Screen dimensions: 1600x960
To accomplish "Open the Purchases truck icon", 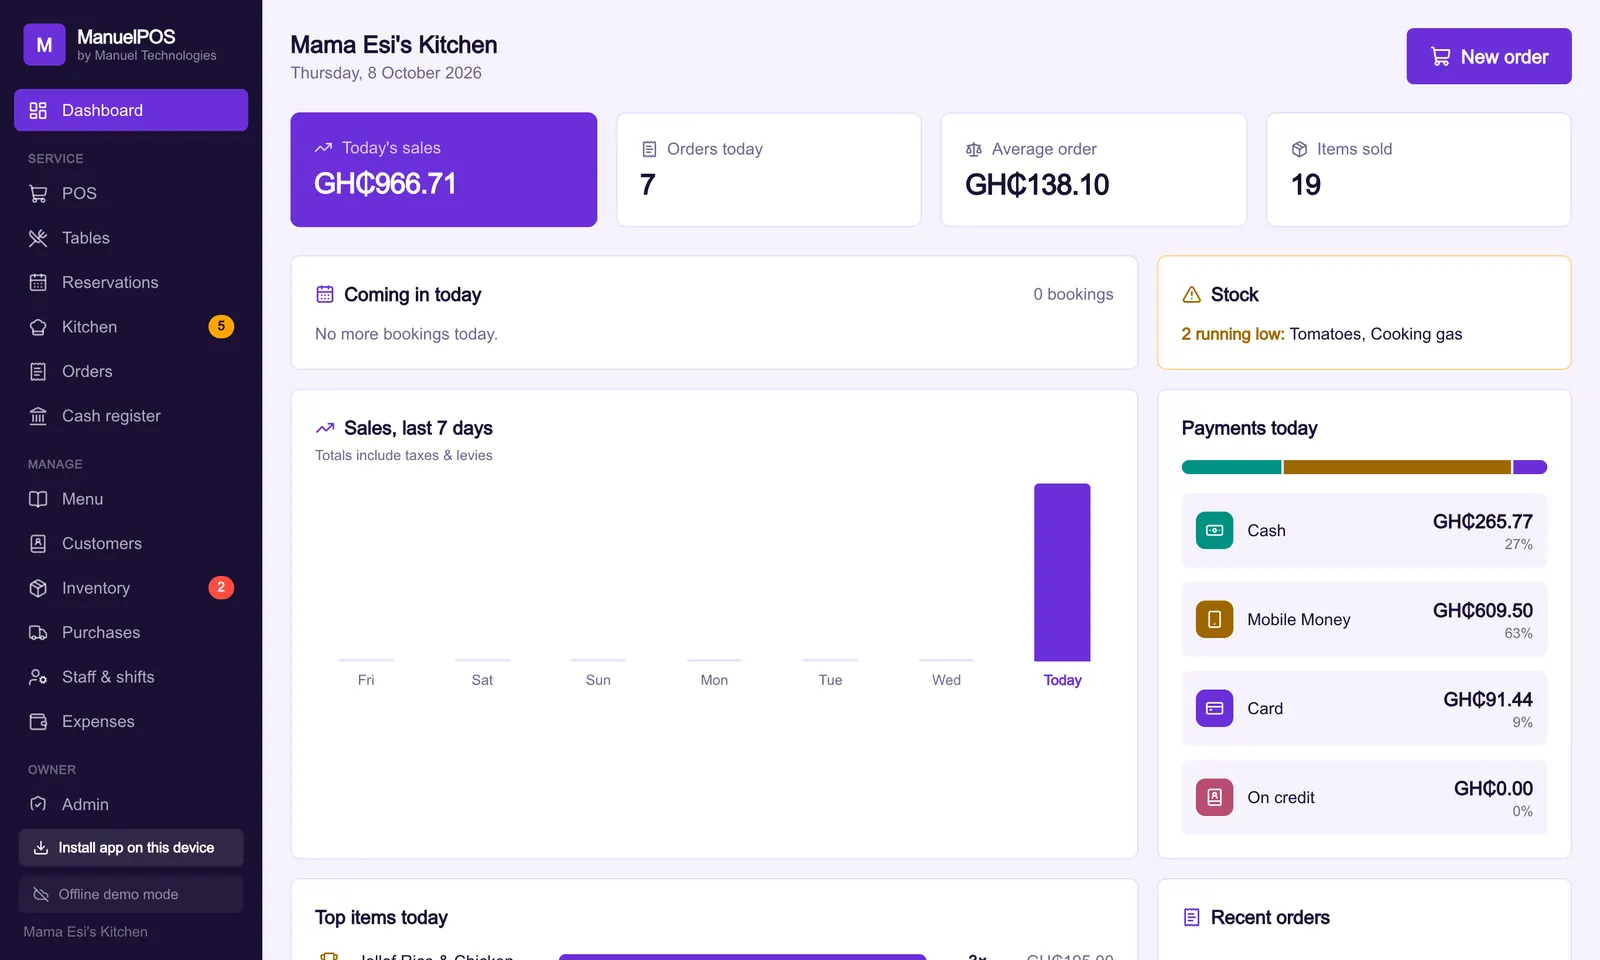I will coord(38,633).
